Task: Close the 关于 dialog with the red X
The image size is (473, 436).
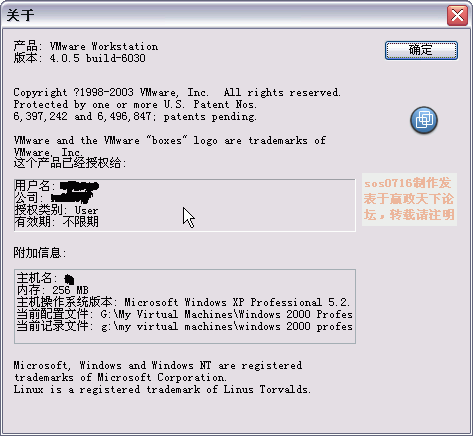Action: click(x=457, y=15)
